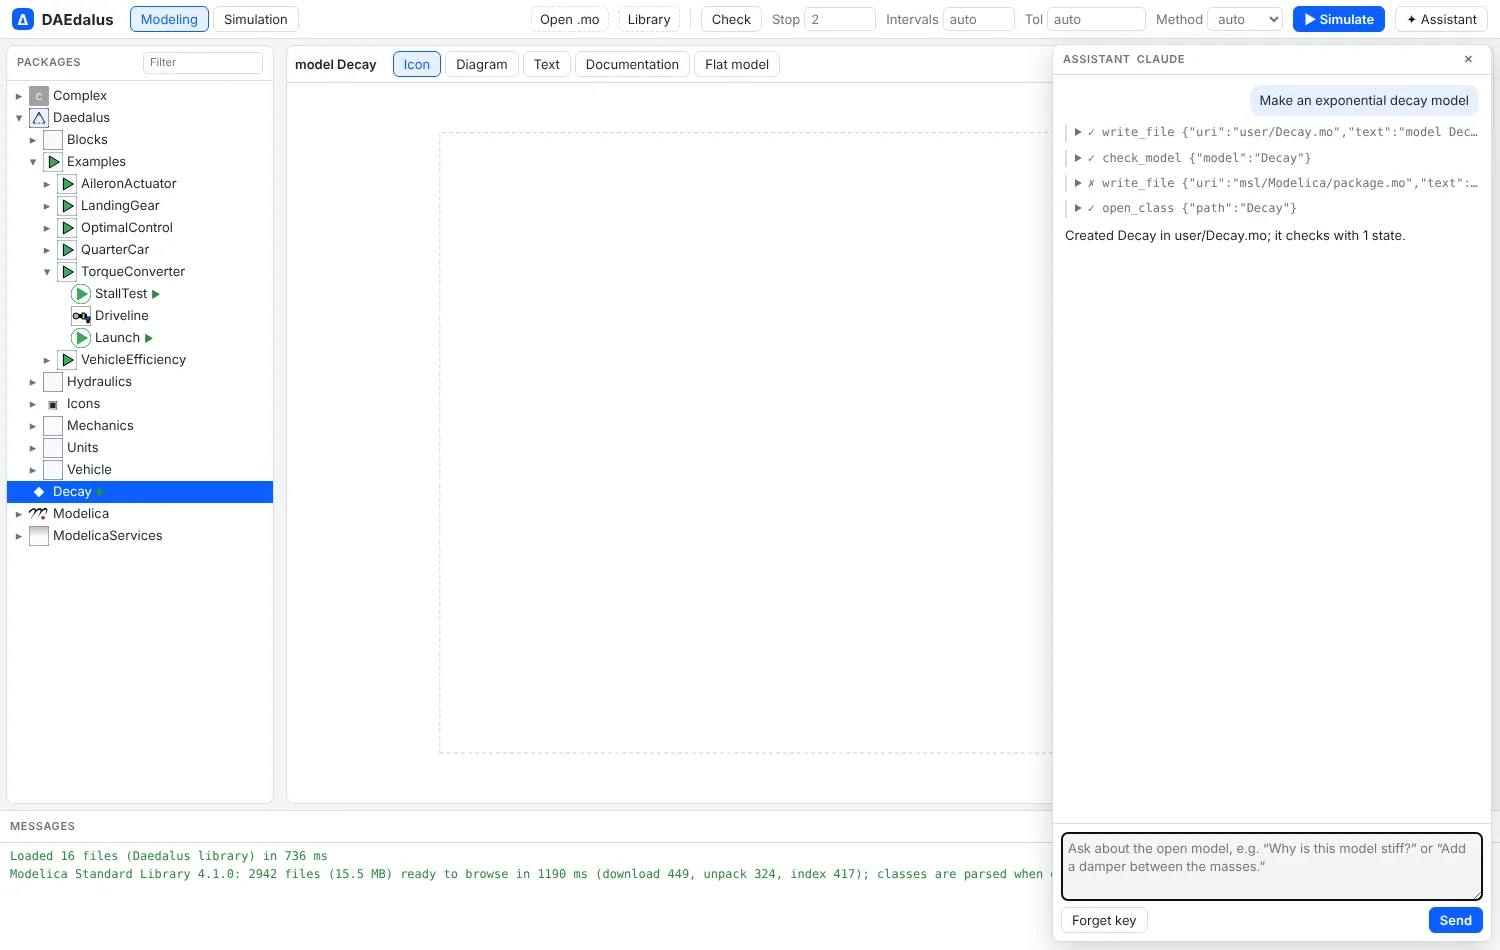1500x950 pixels.
Task: Click the Launch round play icon
Action: (x=81, y=338)
